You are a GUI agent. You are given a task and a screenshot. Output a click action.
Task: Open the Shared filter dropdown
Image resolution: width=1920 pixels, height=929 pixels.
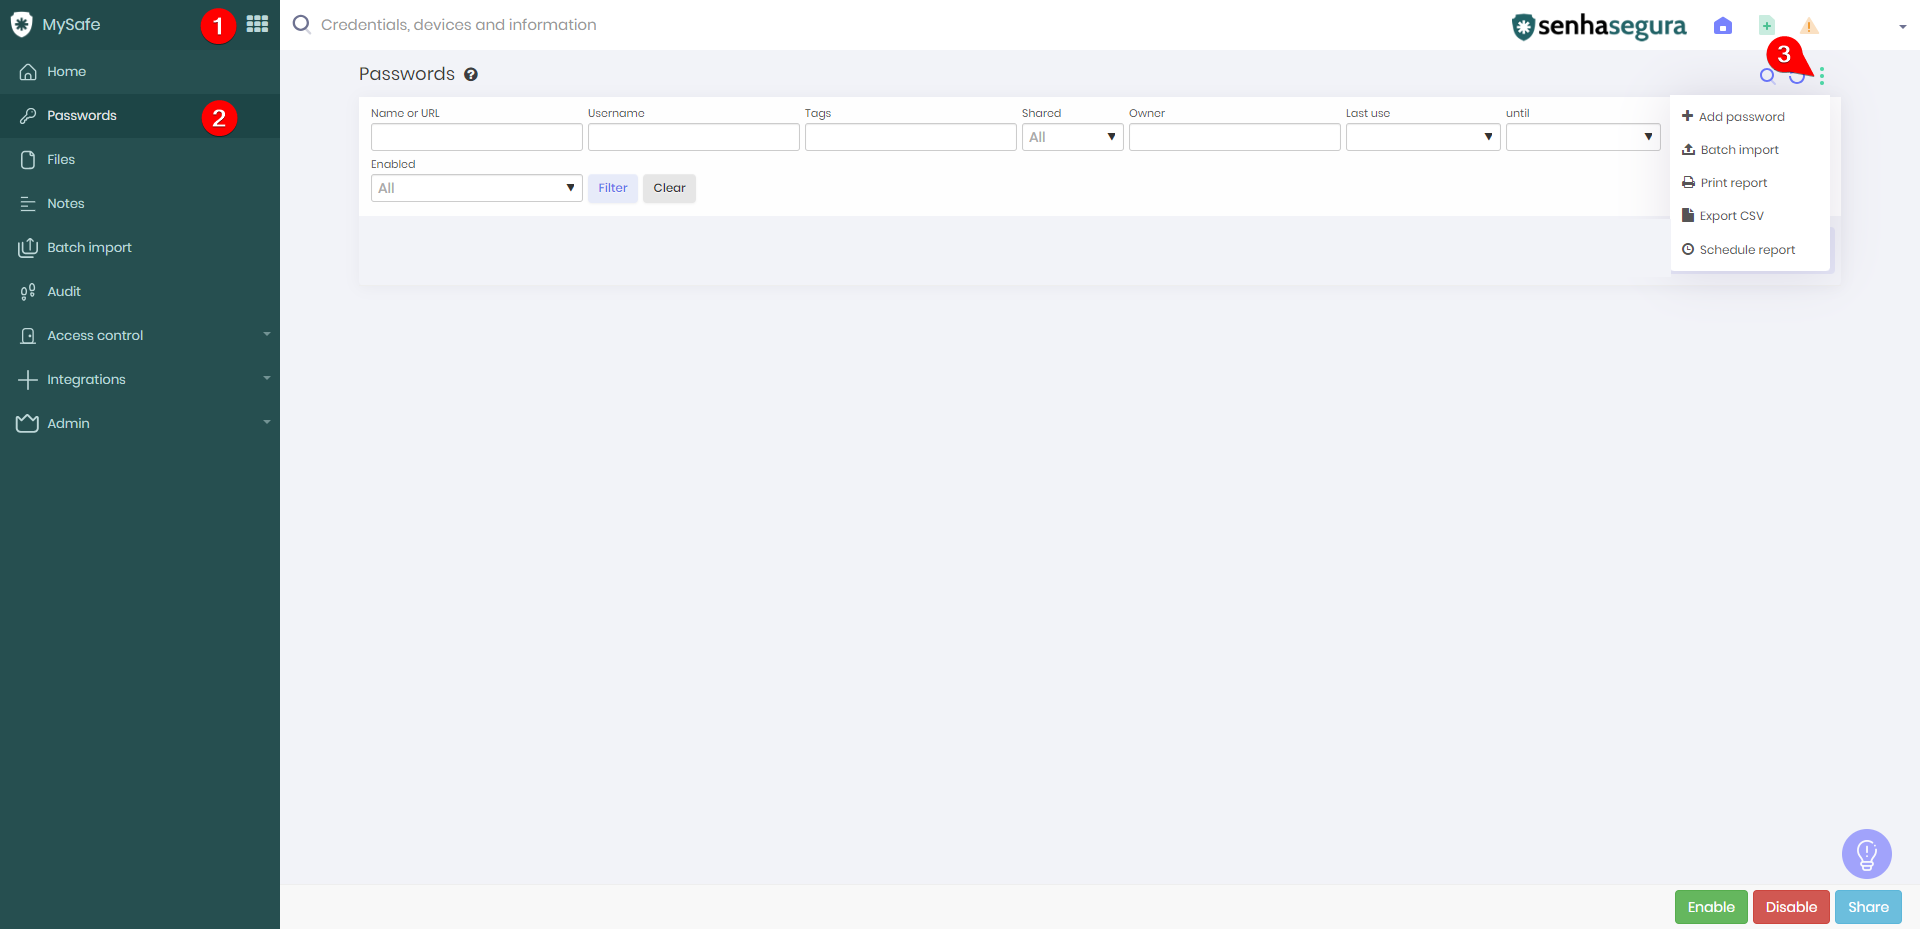pos(1072,137)
